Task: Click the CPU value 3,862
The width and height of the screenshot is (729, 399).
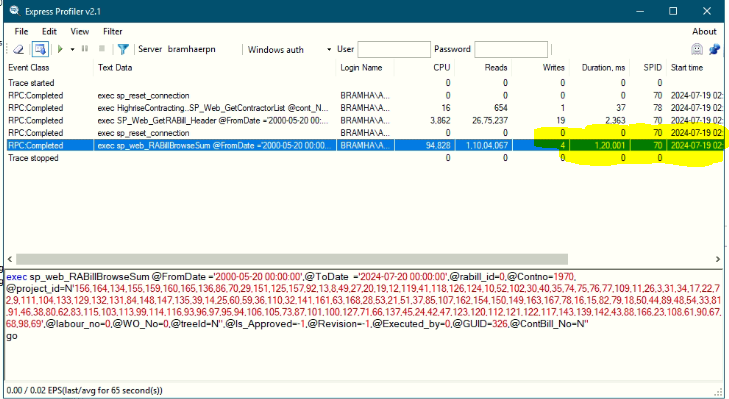Action: coord(440,120)
